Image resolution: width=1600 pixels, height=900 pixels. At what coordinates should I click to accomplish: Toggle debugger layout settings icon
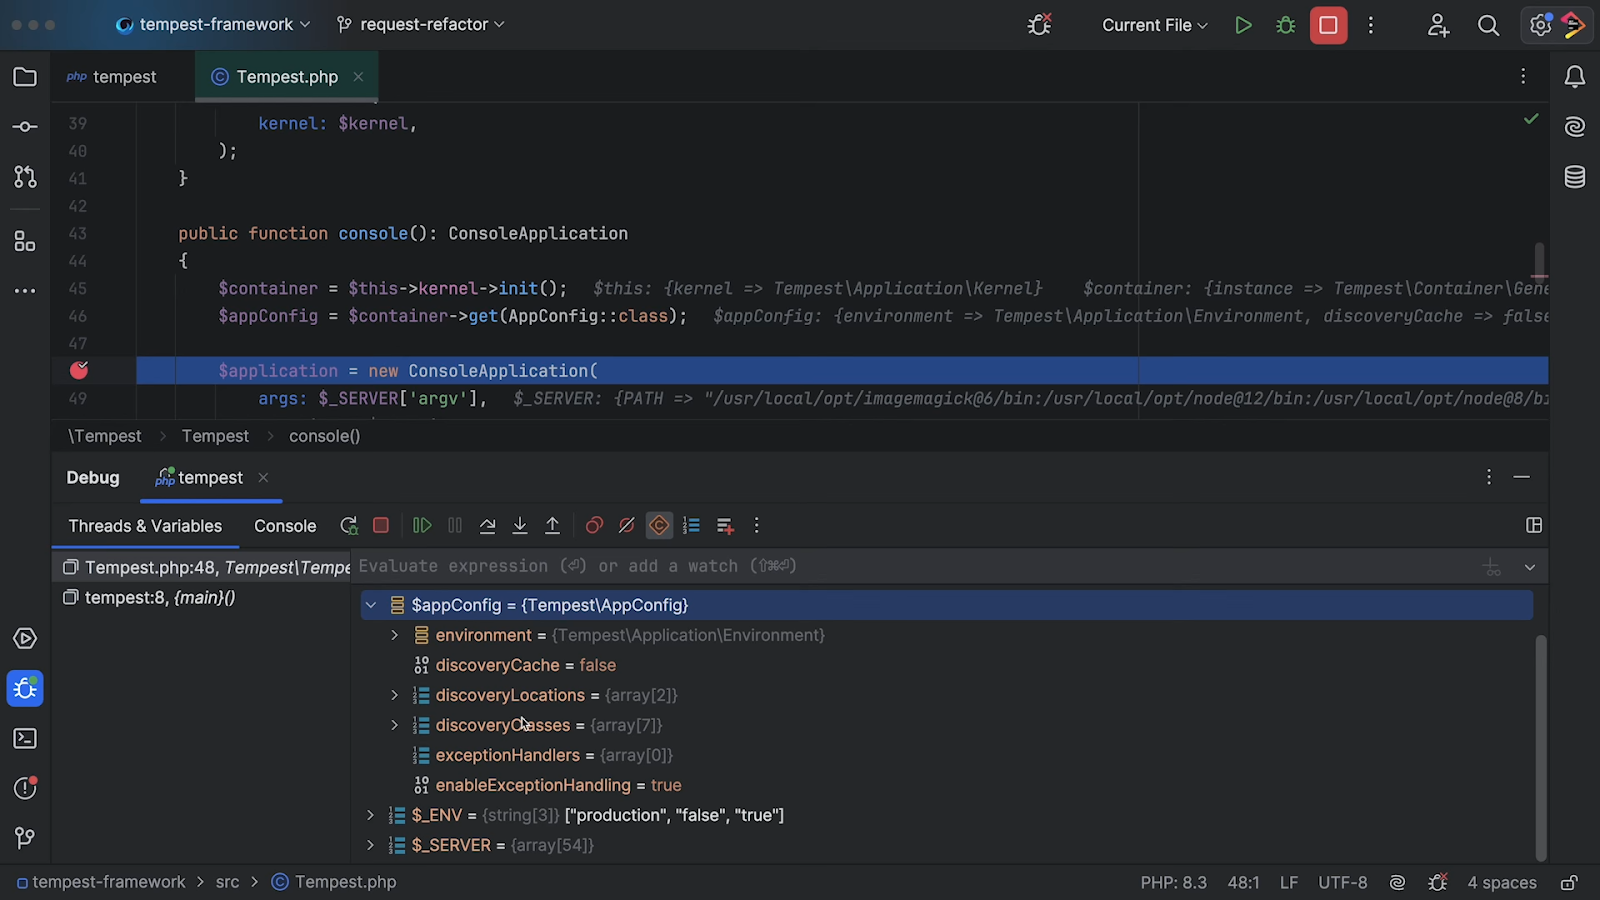(x=1534, y=526)
